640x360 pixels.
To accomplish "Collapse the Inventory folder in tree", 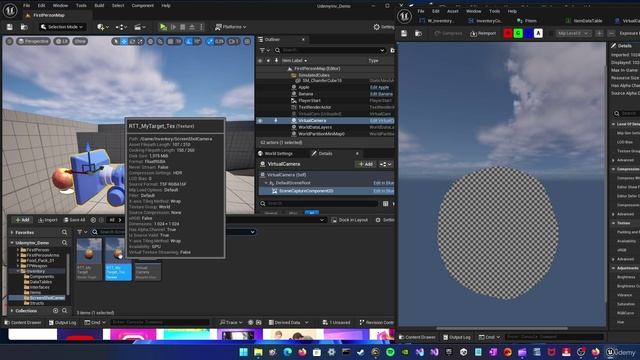I will [18, 271].
